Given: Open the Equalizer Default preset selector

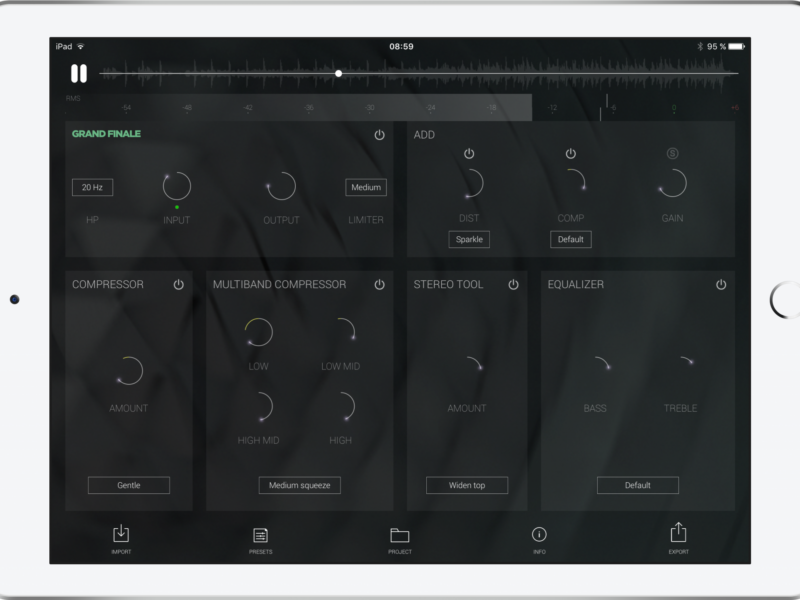Looking at the screenshot, I should click(x=638, y=485).
